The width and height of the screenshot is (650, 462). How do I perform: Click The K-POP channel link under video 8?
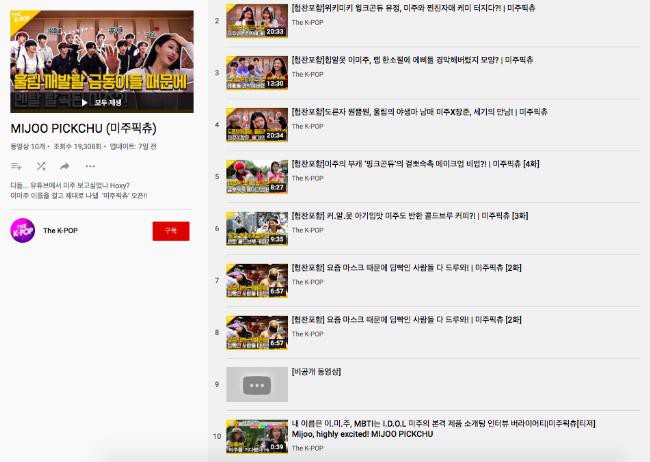[x=308, y=334]
